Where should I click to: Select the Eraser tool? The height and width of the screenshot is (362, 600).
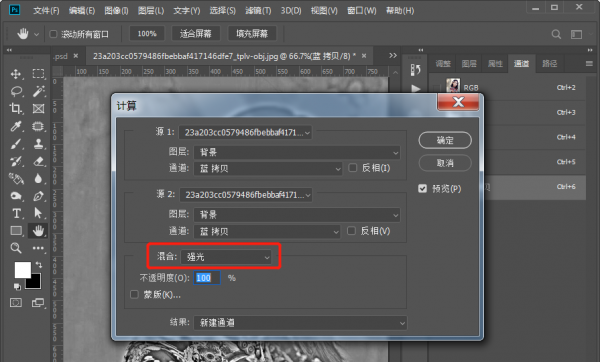tap(38, 161)
